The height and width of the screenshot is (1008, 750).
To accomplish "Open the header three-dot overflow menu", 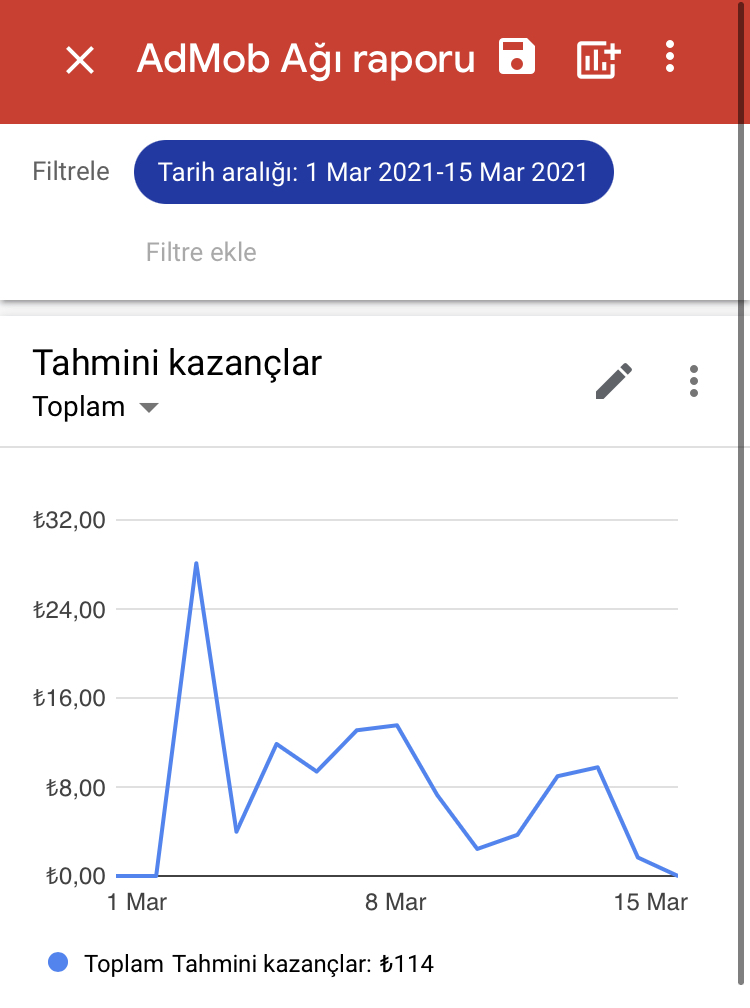I will 670,57.
